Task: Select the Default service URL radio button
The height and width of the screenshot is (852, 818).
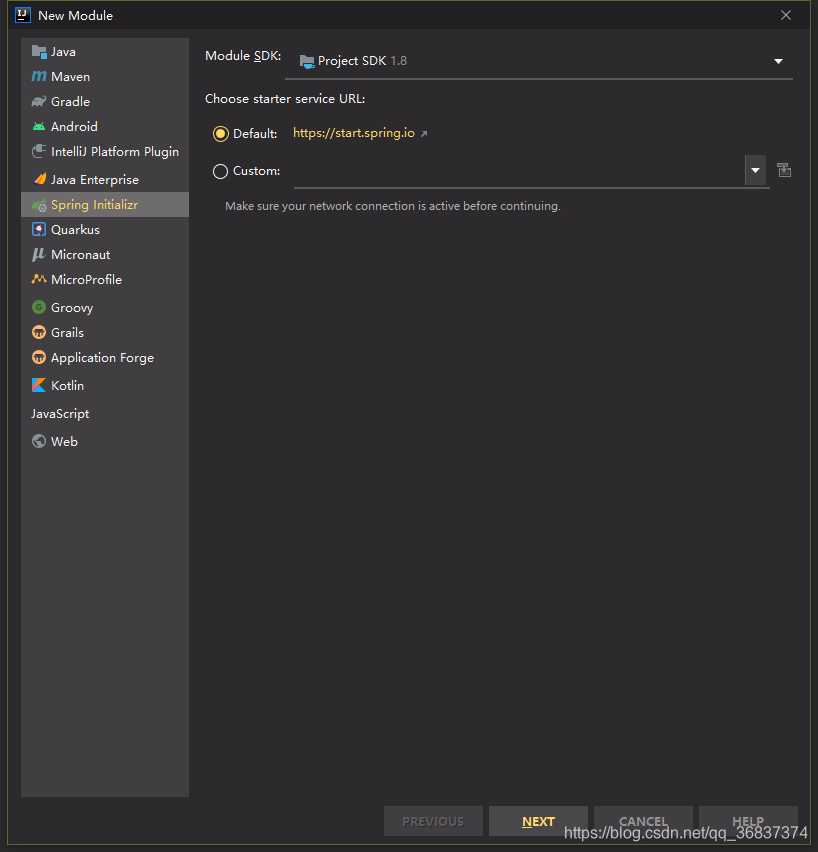Action: [x=220, y=134]
